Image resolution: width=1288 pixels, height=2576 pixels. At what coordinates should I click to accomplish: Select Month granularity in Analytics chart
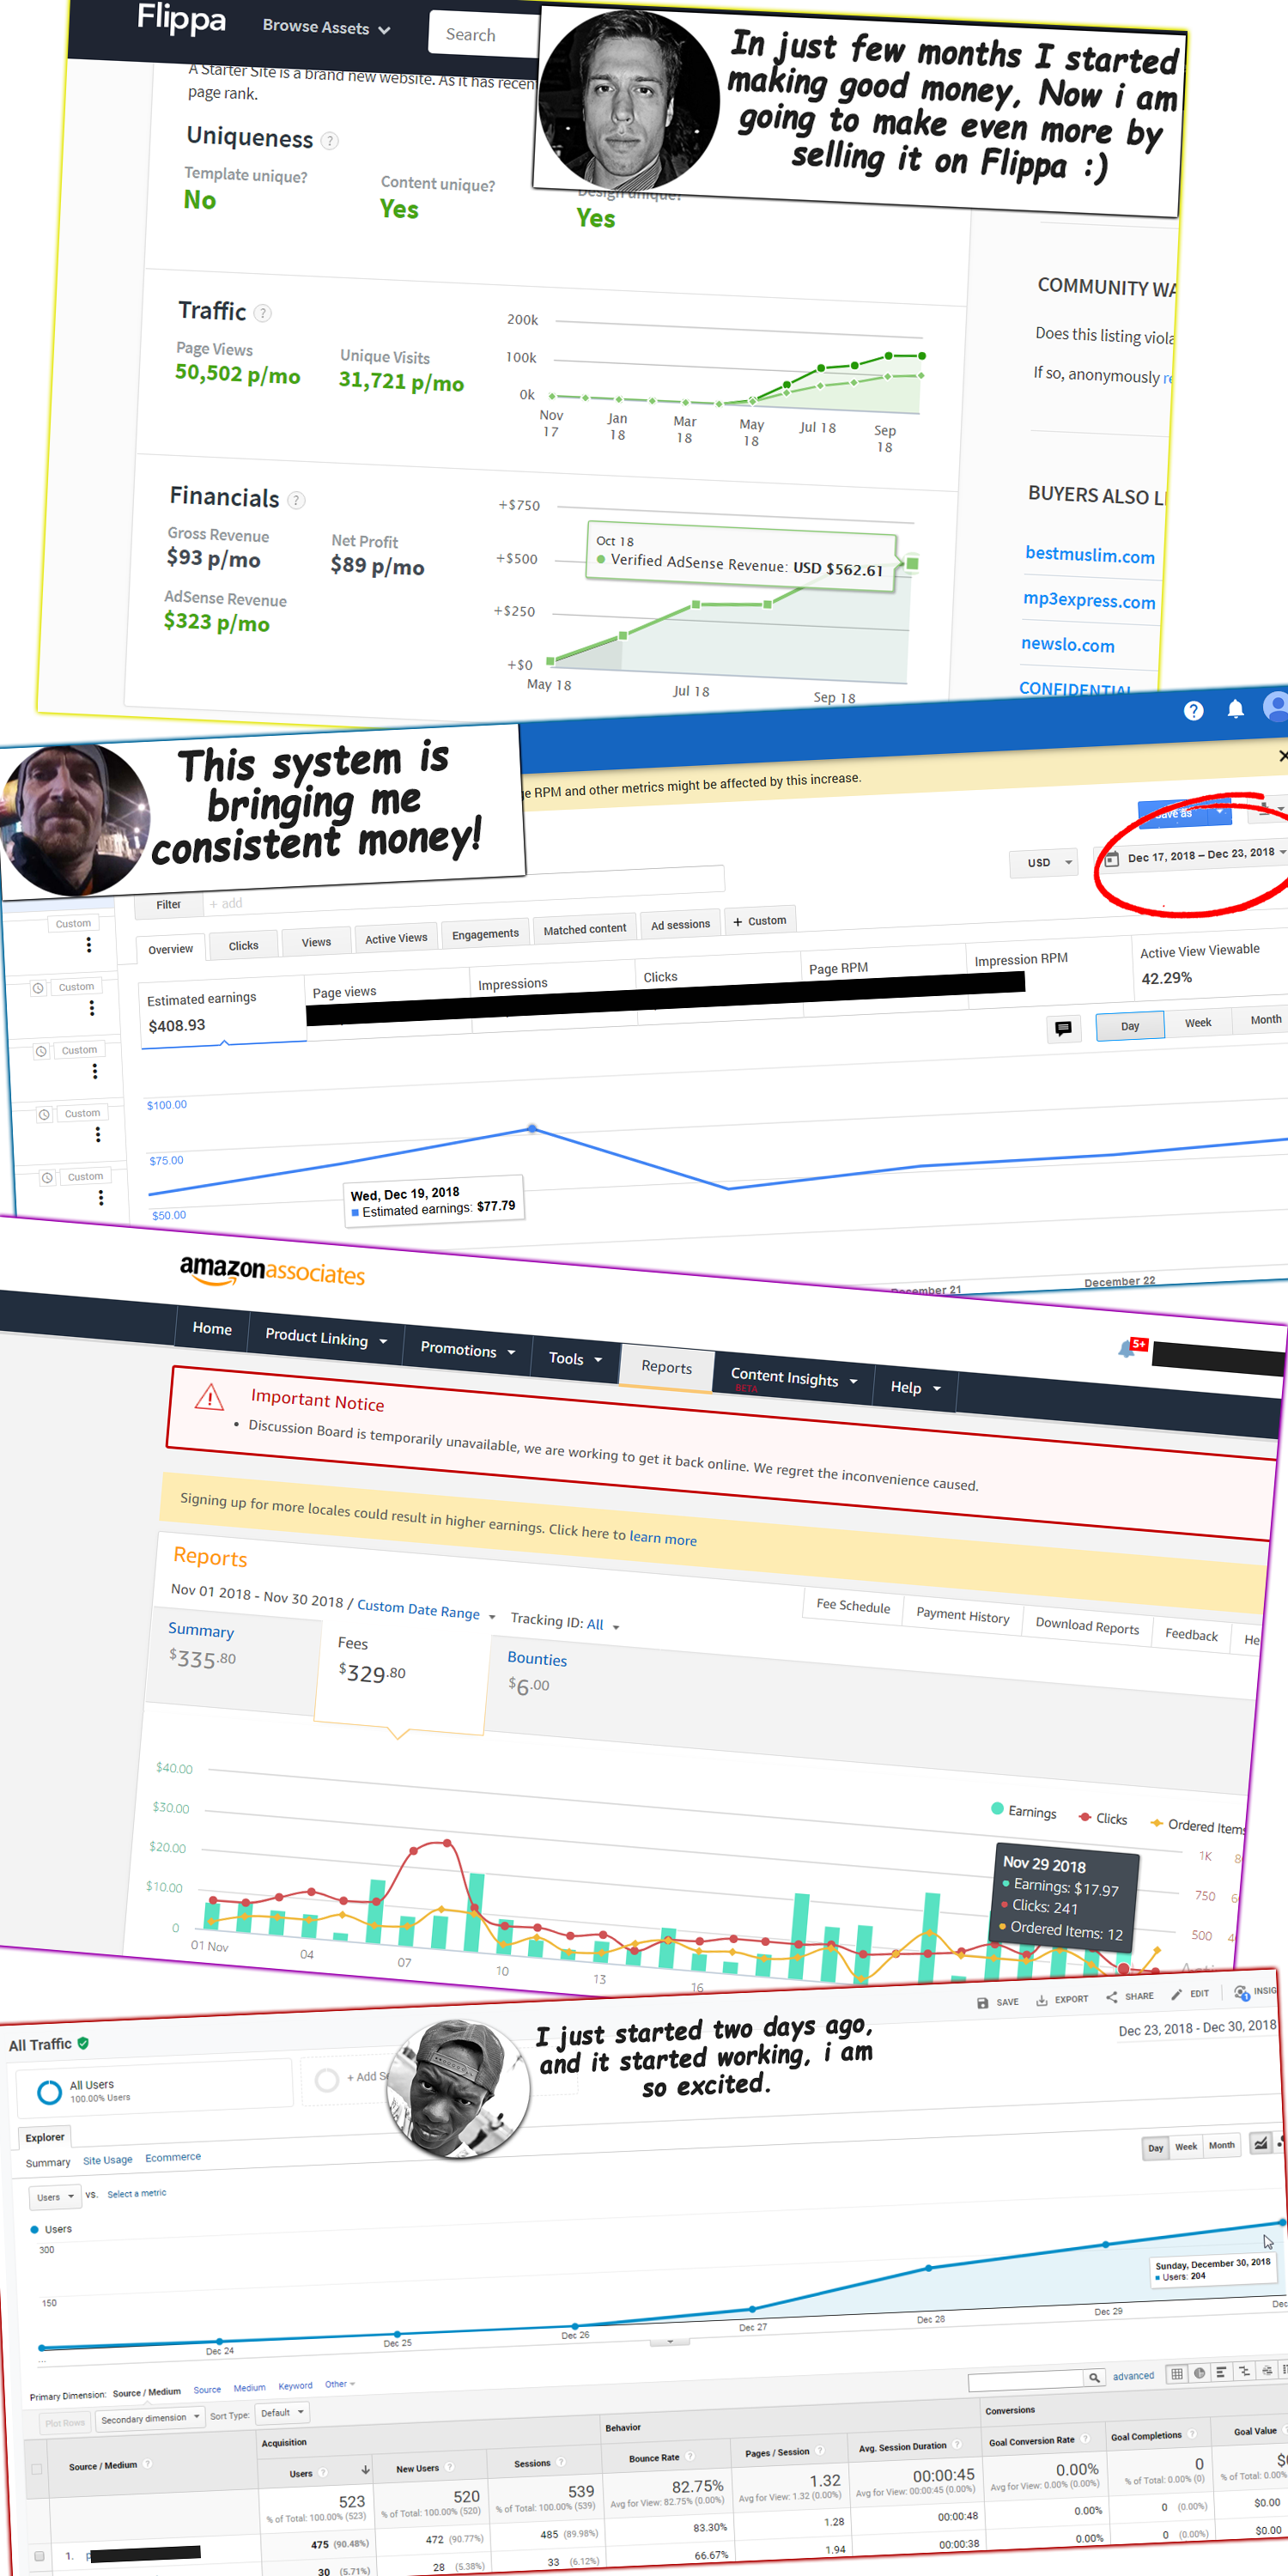click(1220, 2145)
